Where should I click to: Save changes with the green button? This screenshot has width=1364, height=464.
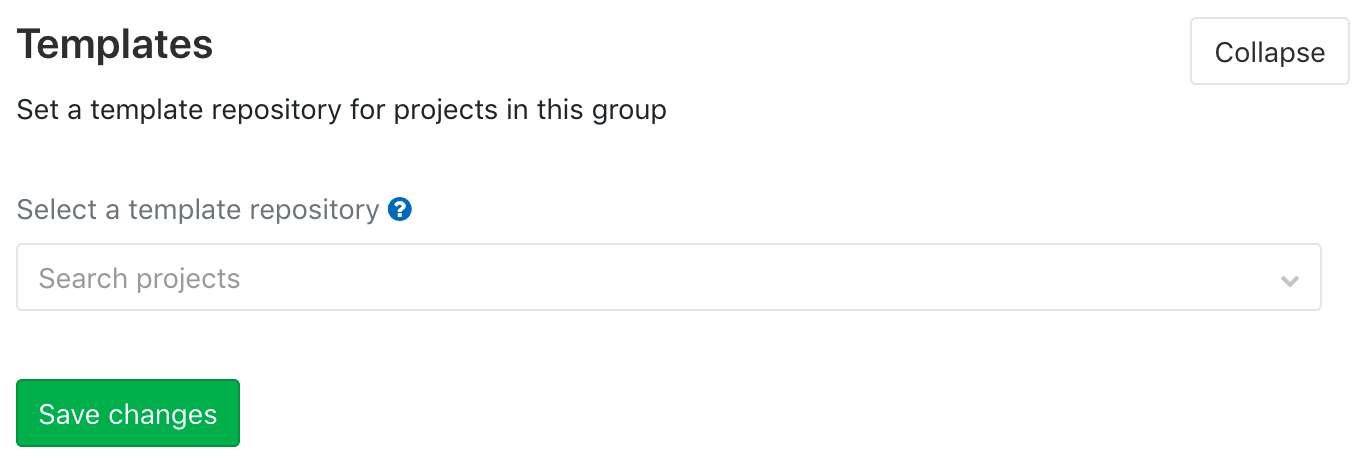click(128, 413)
